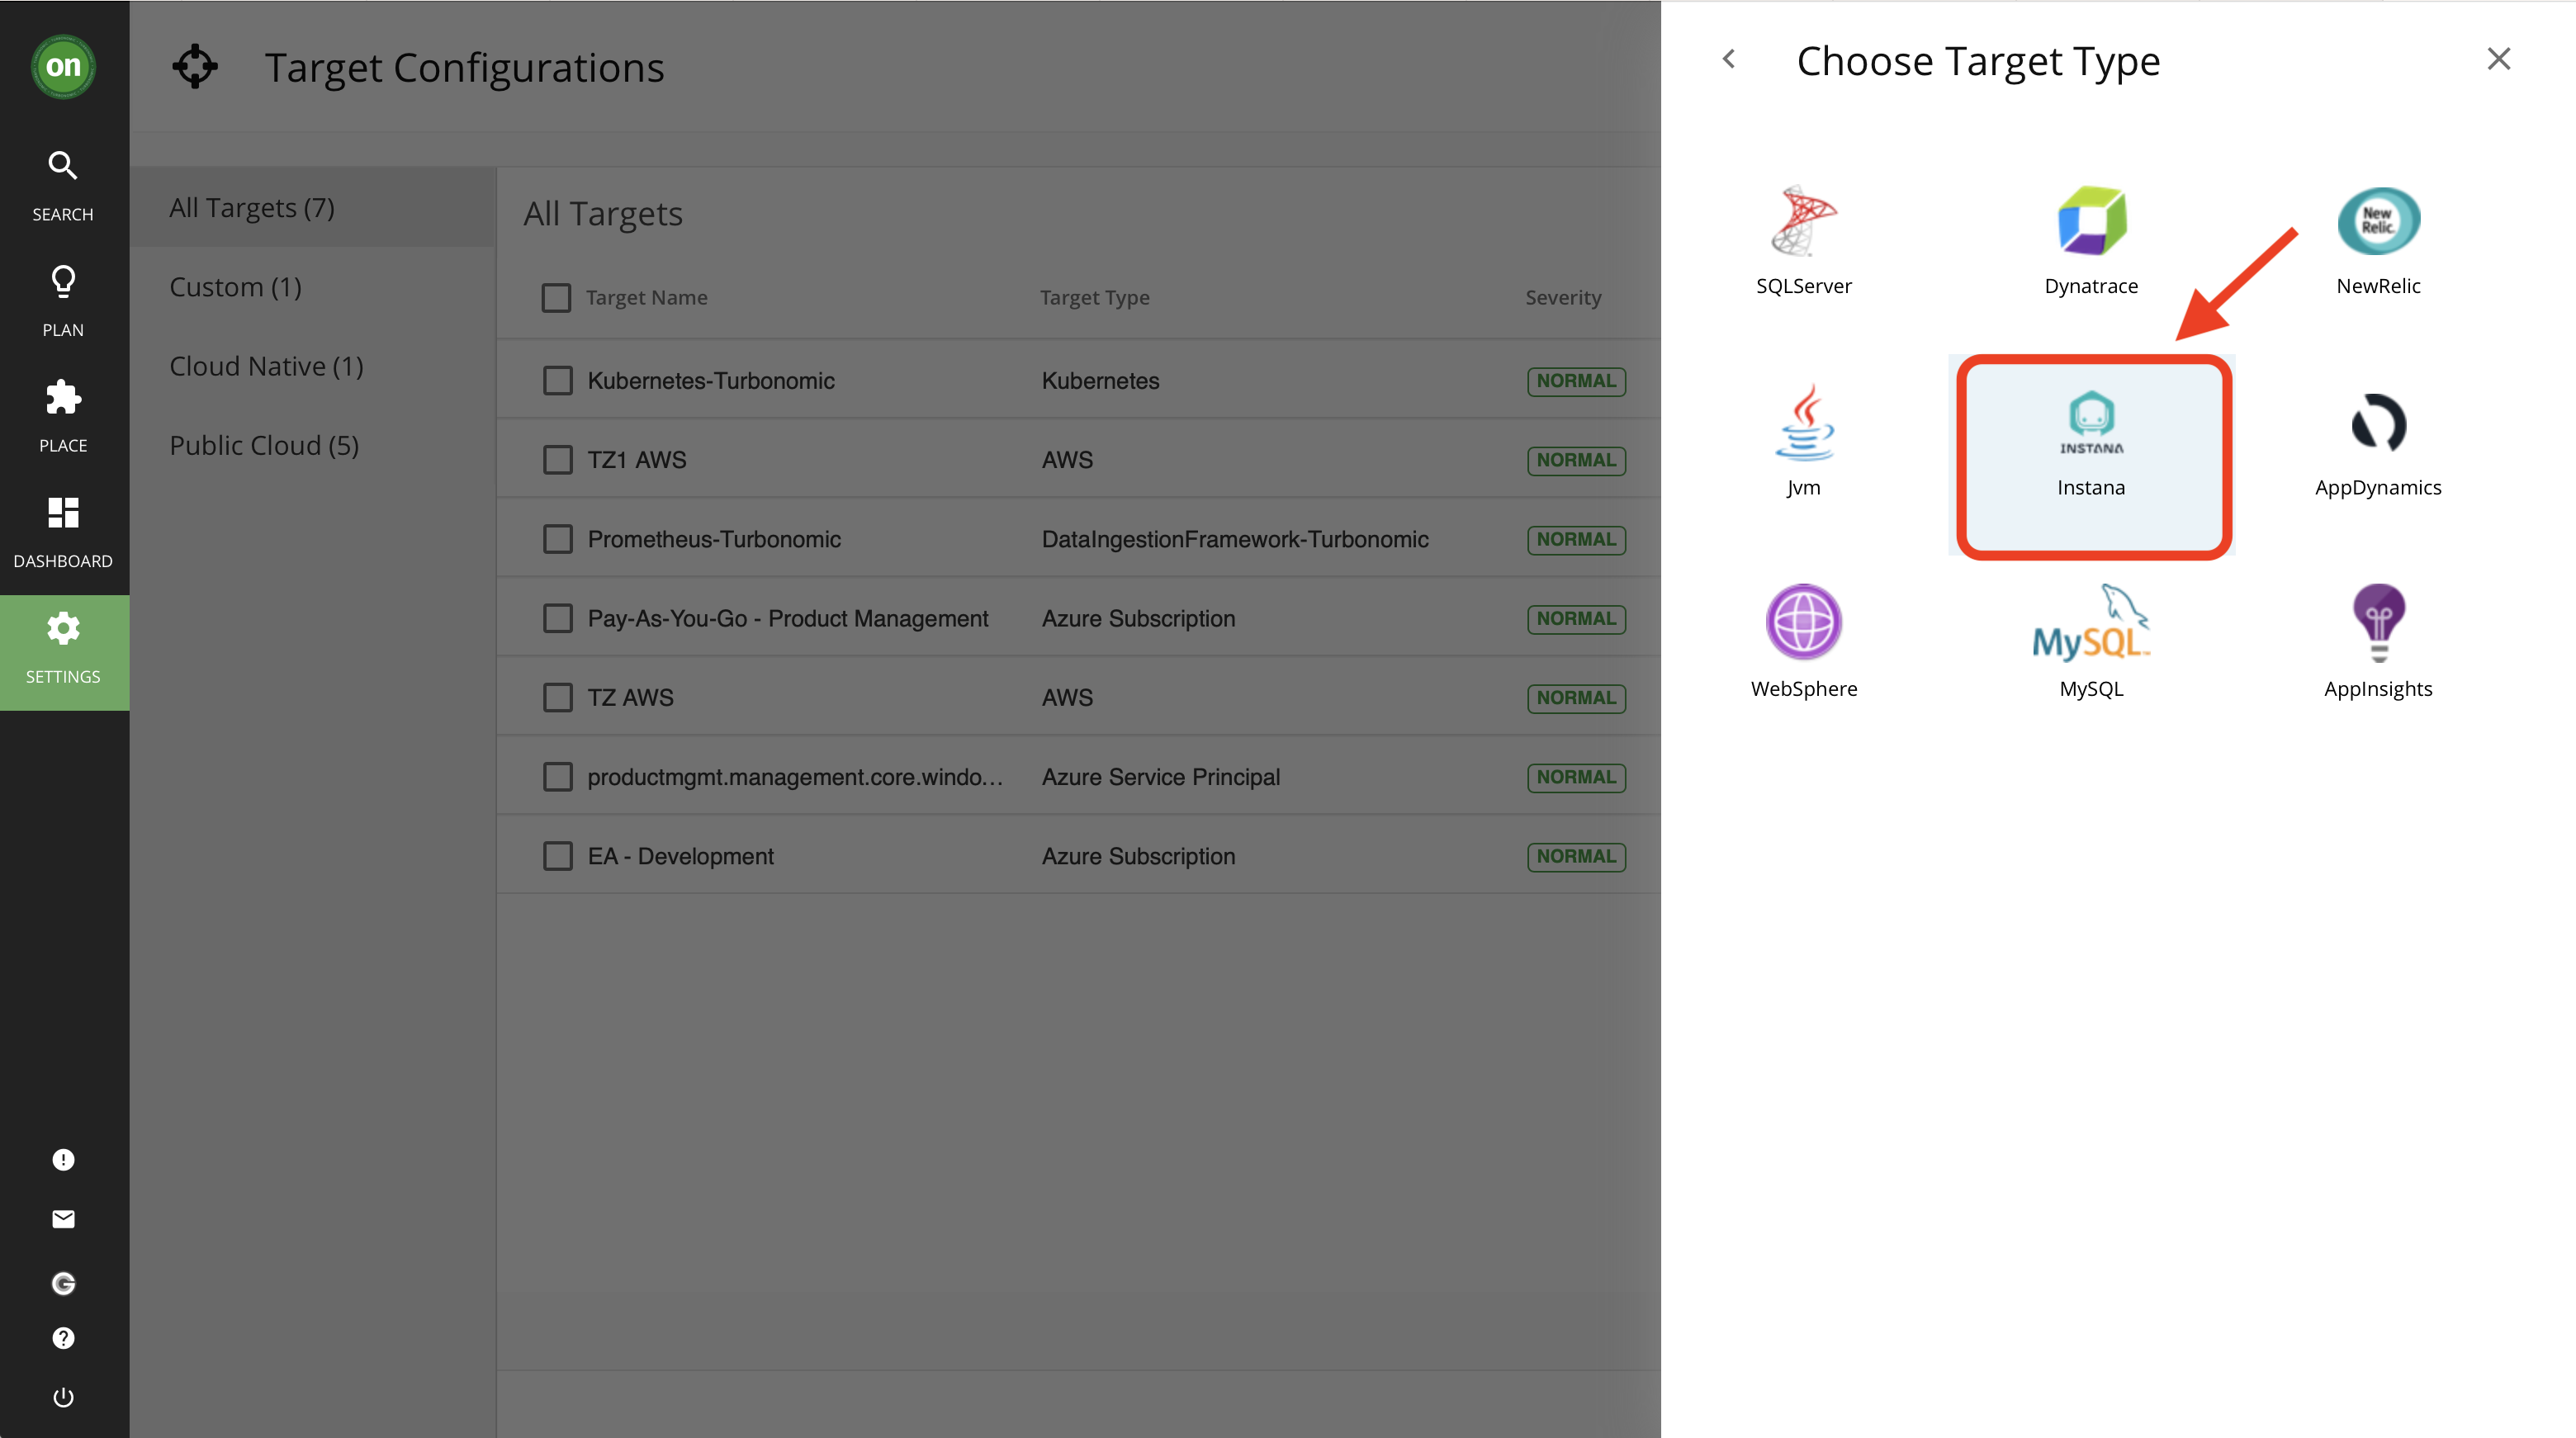Click the power logout icon
This screenshot has width=2576, height=1438.
[x=63, y=1397]
